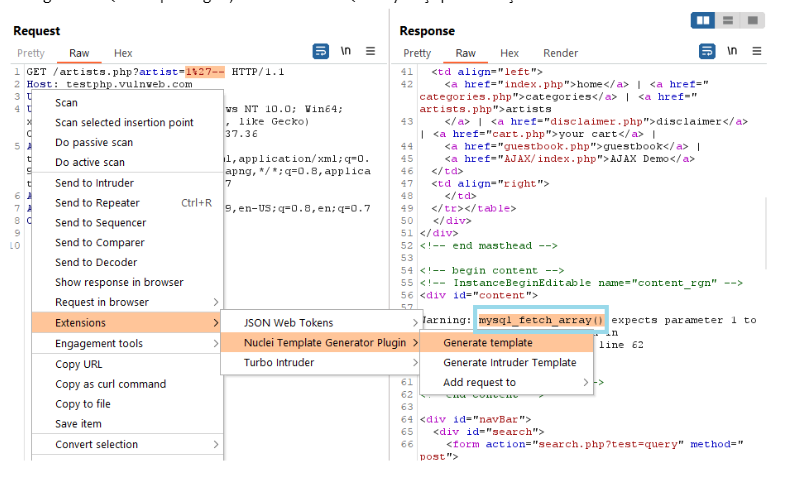Viewport: 792px width, 477px height.
Task: Choose Send to Repeater
Action: [x=127, y=203]
